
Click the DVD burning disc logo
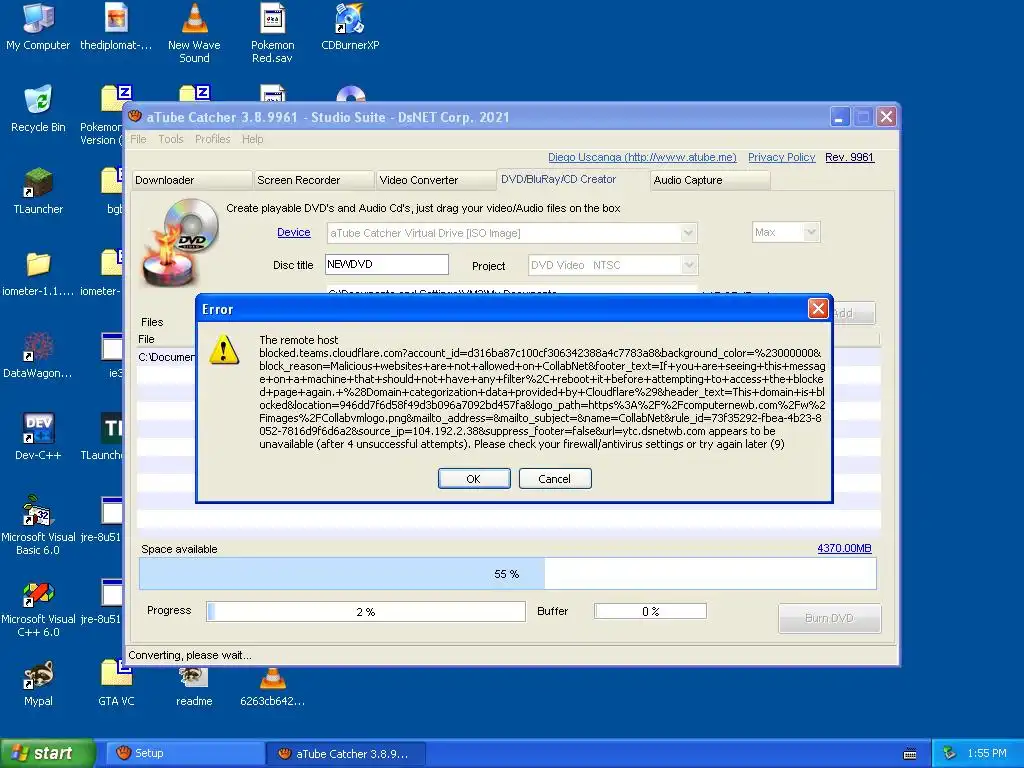181,242
